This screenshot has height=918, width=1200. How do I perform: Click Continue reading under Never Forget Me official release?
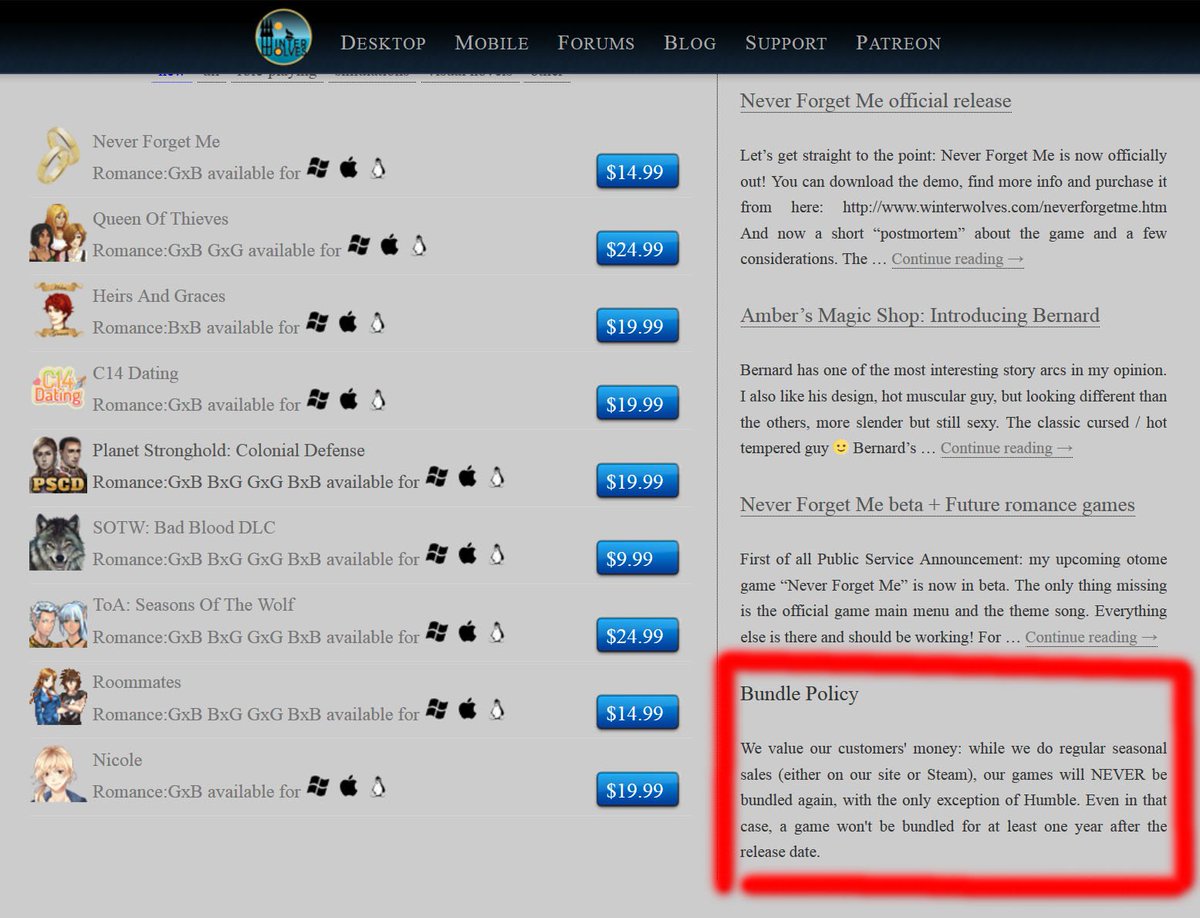[958, 259]
